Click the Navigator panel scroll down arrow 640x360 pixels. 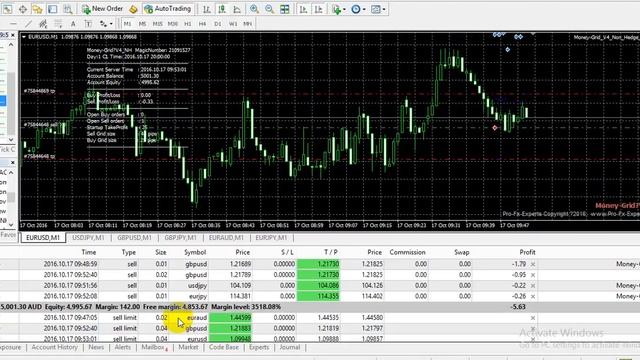tap(11, 225)
